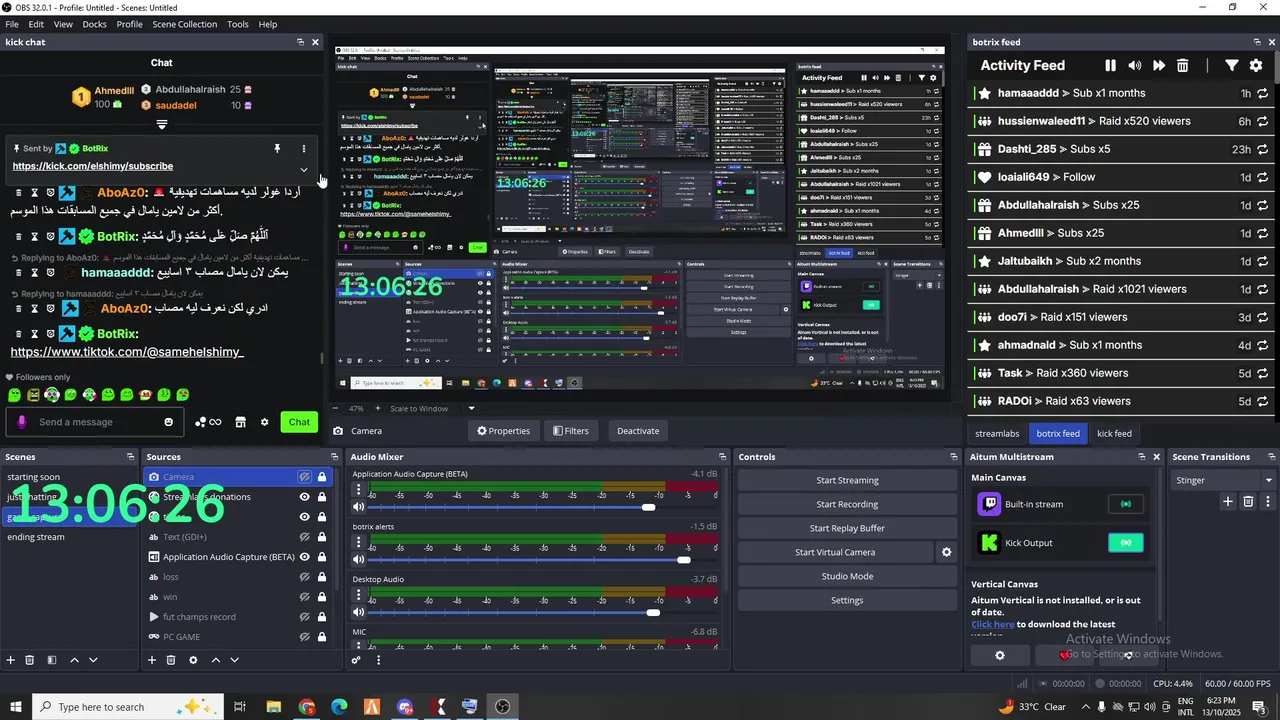Mute botrix alerts audio channel
The height and width of the screenshot is (720, 1280).
pyautogui.click(x=359, y=560)
